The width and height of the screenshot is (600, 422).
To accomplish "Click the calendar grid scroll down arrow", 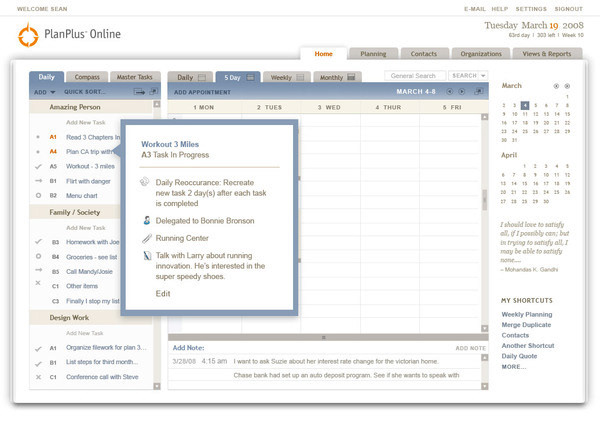I will point(484,328).
